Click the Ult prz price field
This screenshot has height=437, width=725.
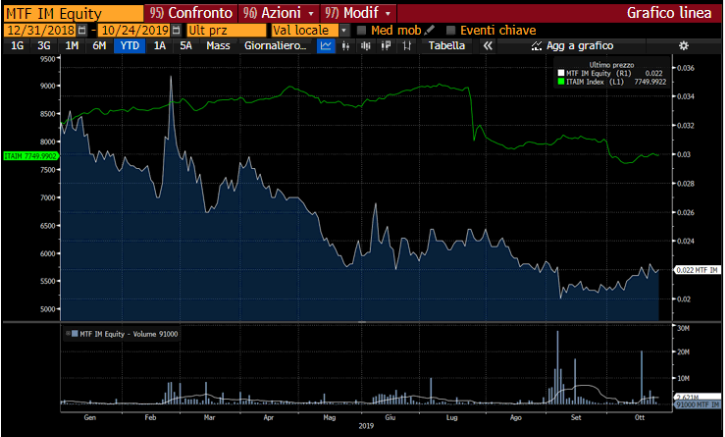[x=226, y=31]
